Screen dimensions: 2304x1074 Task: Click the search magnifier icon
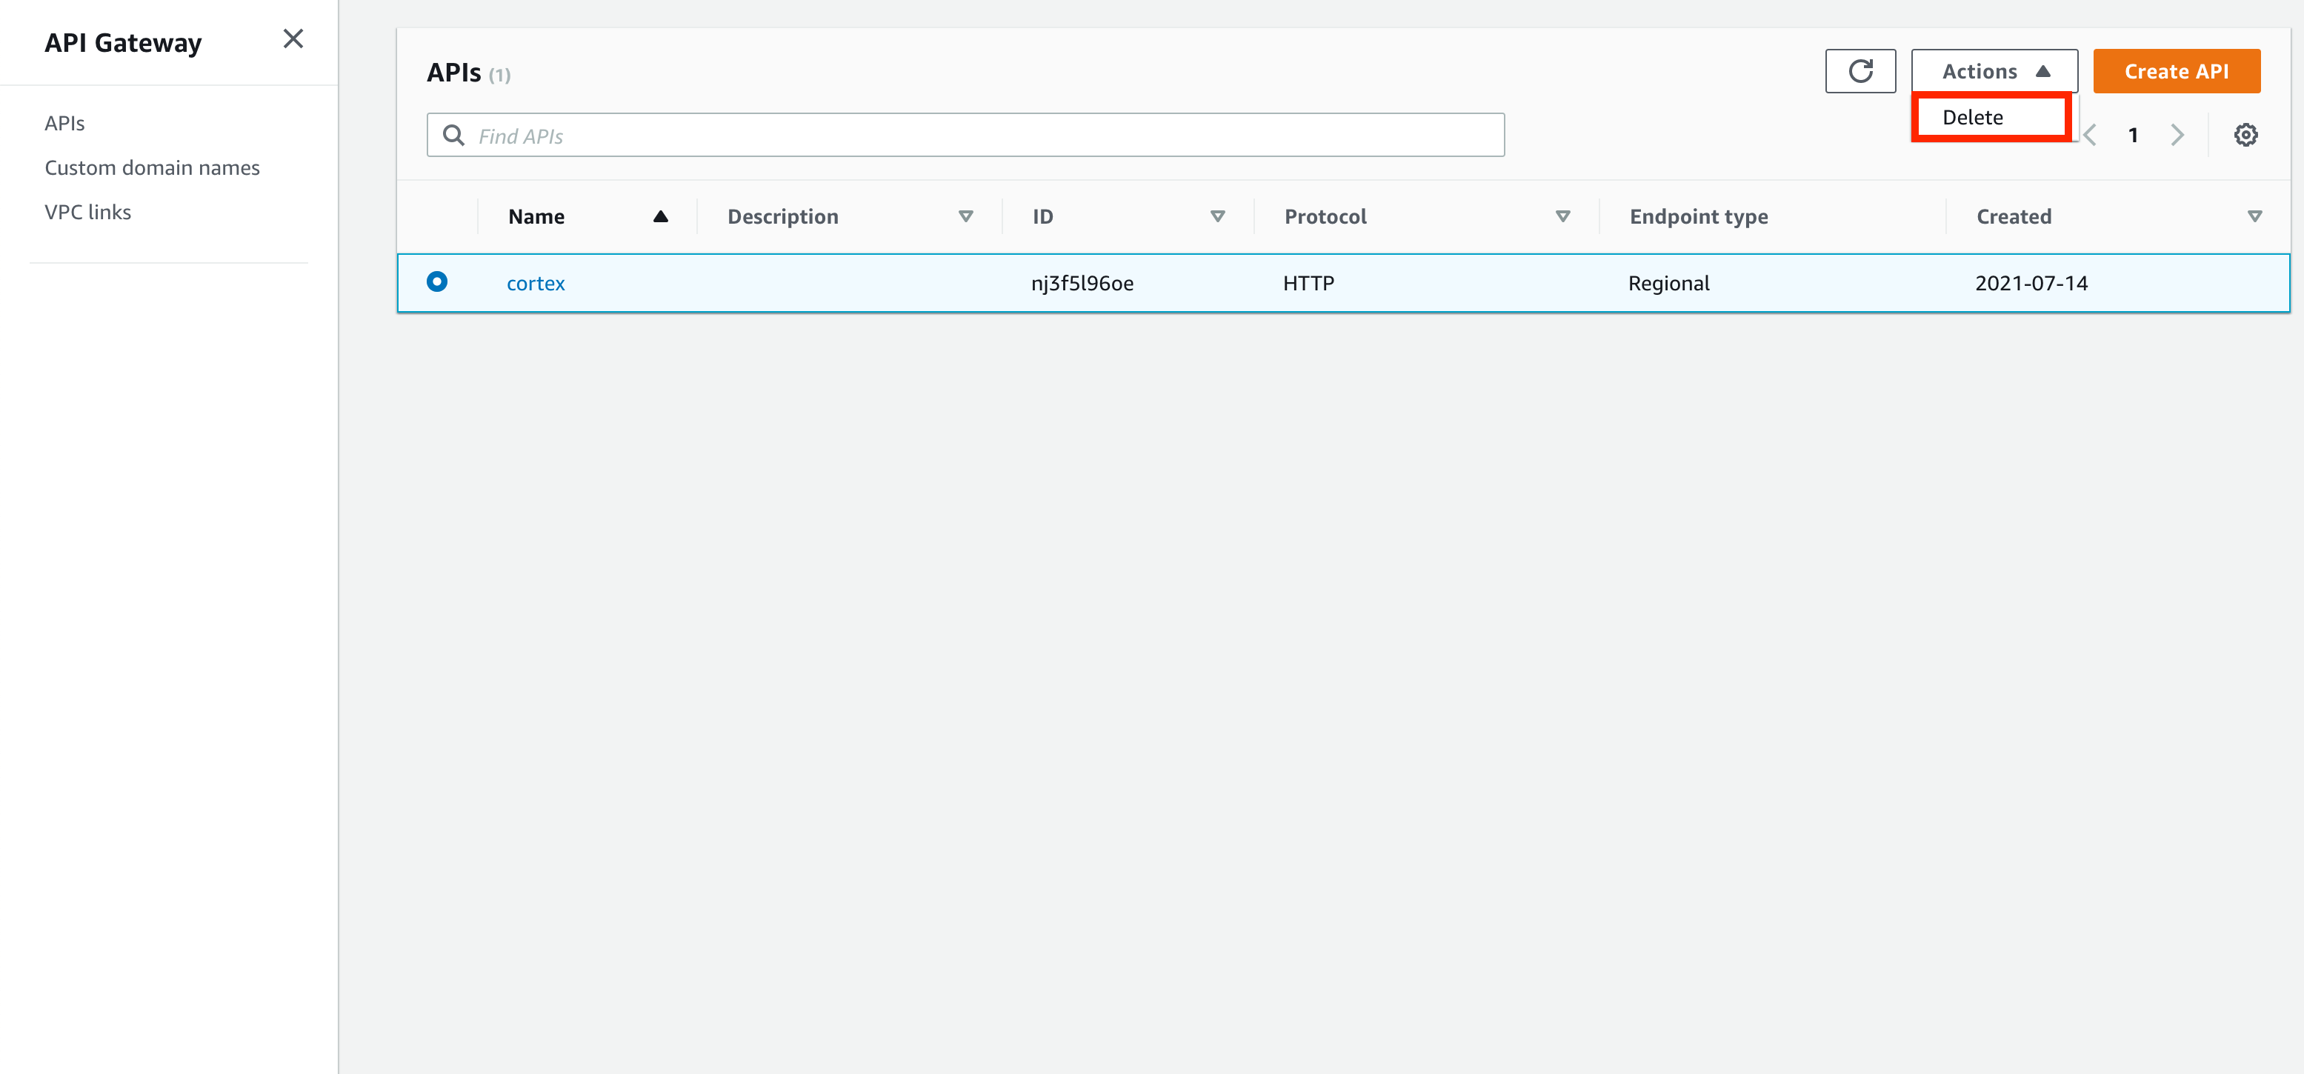[454, 135]
